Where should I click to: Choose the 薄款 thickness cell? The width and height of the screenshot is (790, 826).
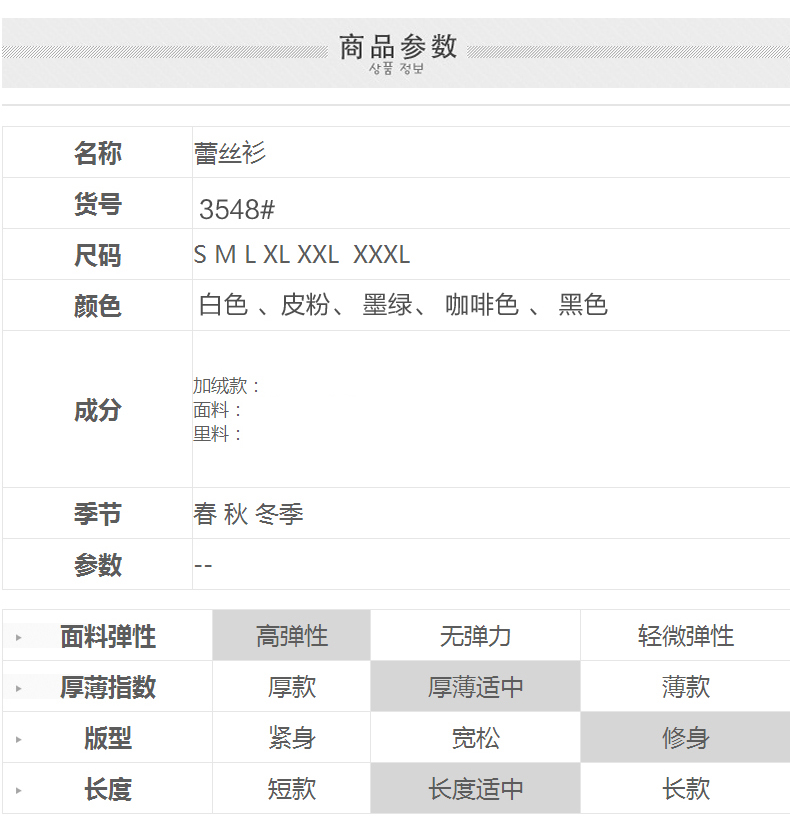tap(685, 687)
